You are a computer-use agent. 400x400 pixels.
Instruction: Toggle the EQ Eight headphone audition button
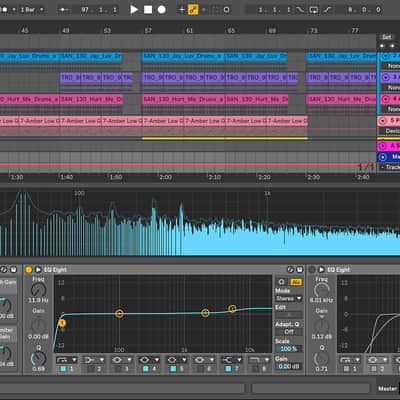282,282
